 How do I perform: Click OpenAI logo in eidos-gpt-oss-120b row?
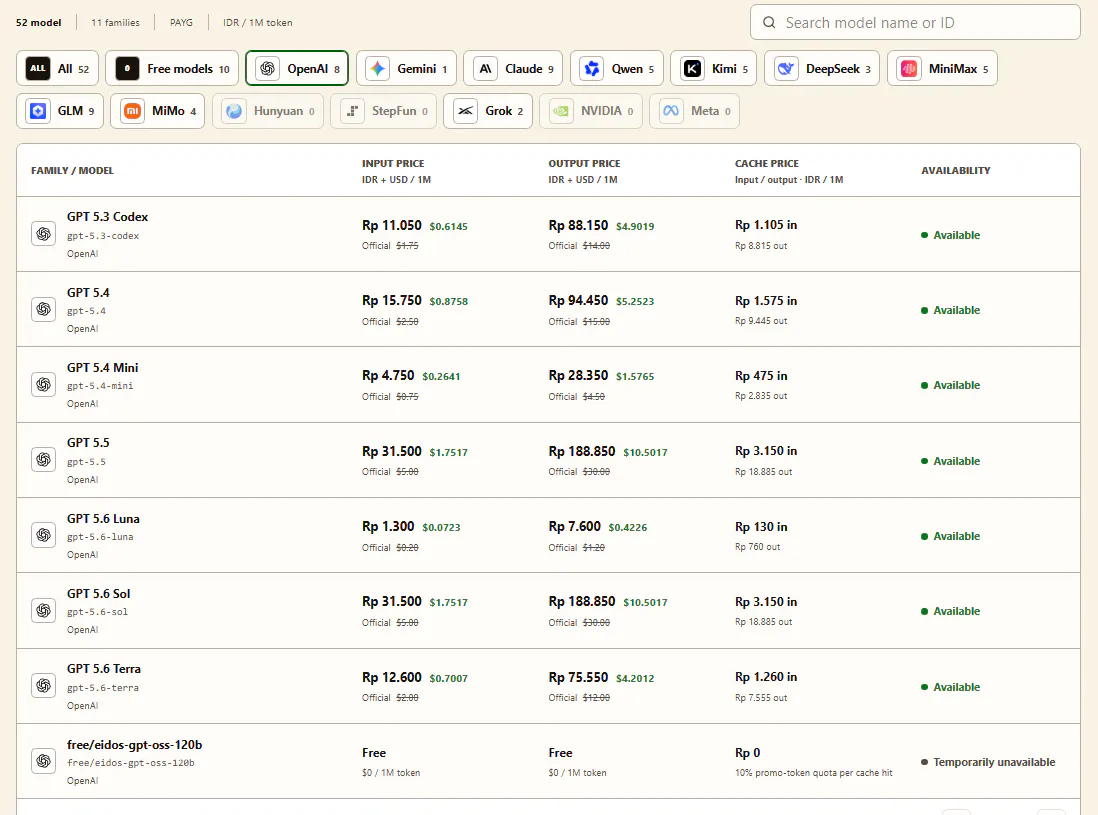pos(43,761)
